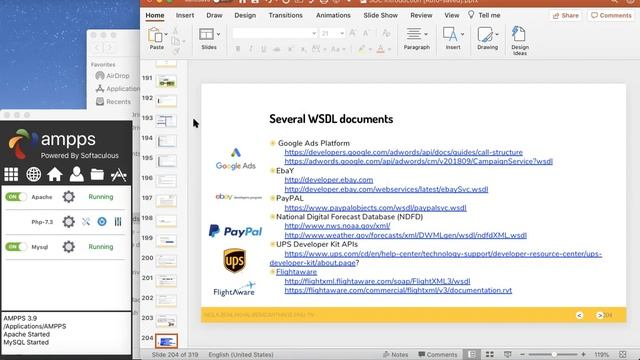Toggle subscript formatting
Viewport: 640px width, 360px height.
click(x=303, y=49)
